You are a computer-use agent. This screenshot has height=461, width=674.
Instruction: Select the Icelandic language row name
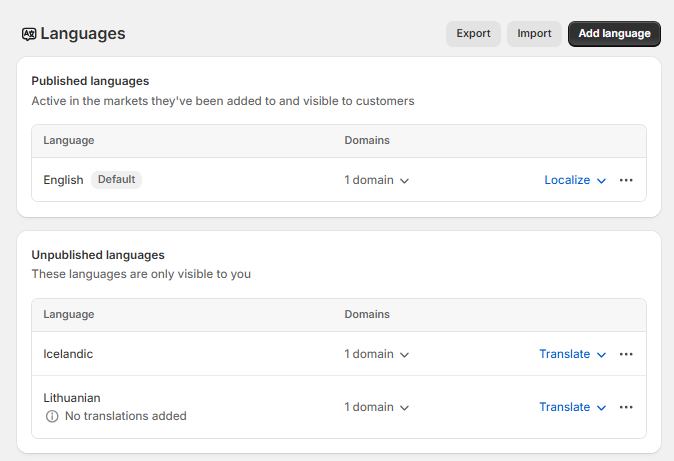tap(68, 354)
